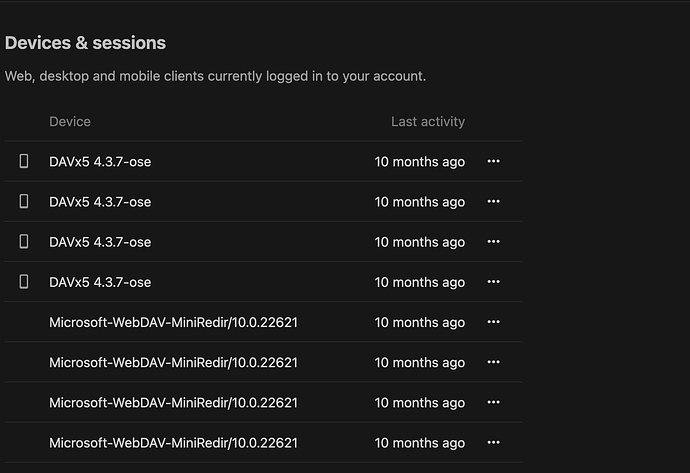The height and width of the screenshot is (473, 690).
Task: Open more options for the first Microsoft-WebDAV-MiniRedir session
Action: (x=493, y=322)
